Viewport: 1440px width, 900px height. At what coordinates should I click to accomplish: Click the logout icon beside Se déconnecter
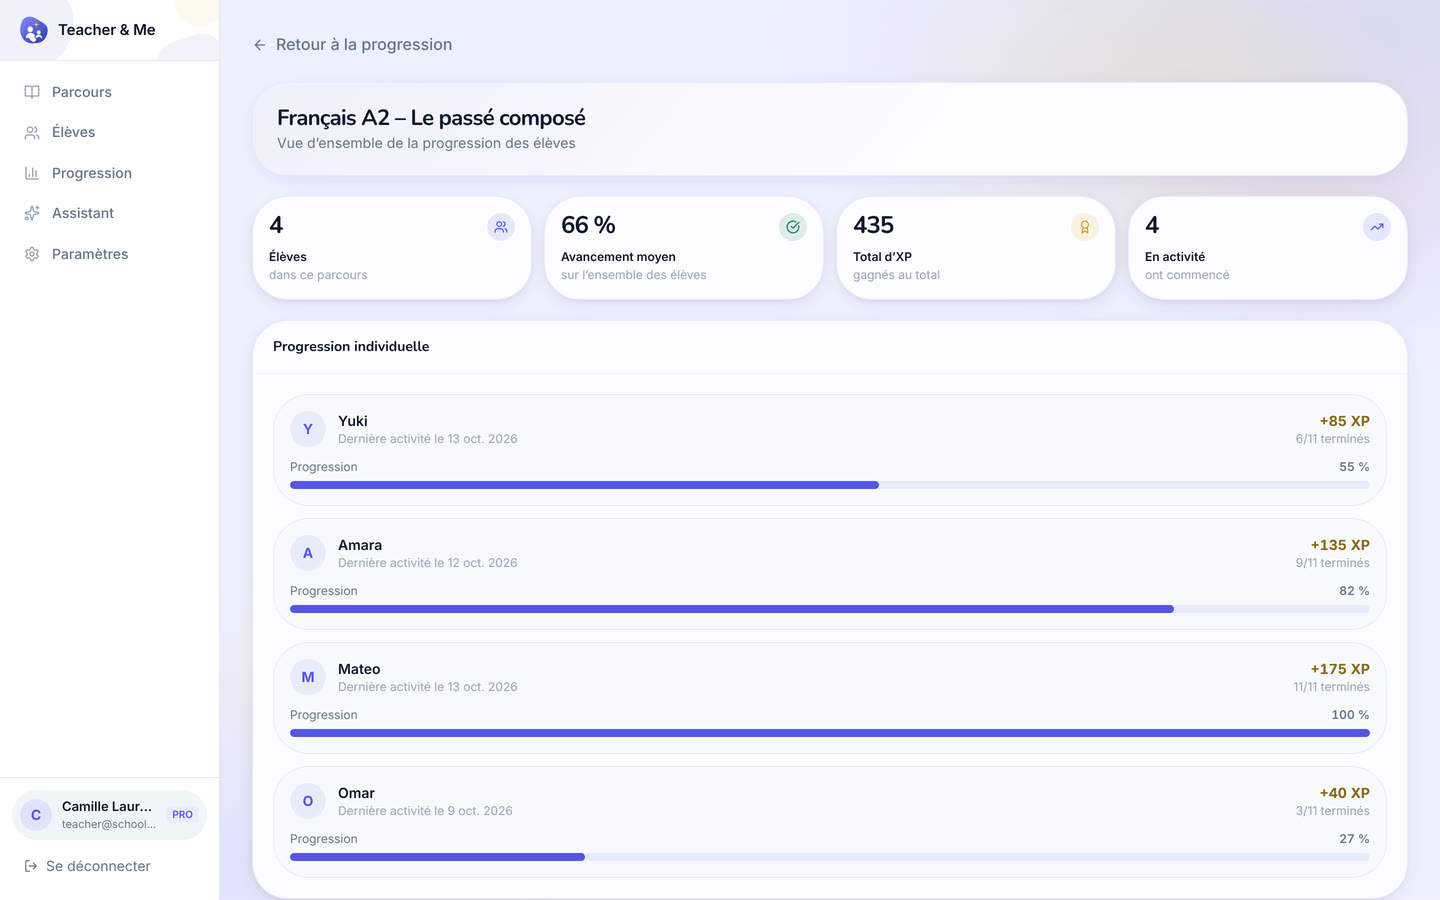[31, 866]
